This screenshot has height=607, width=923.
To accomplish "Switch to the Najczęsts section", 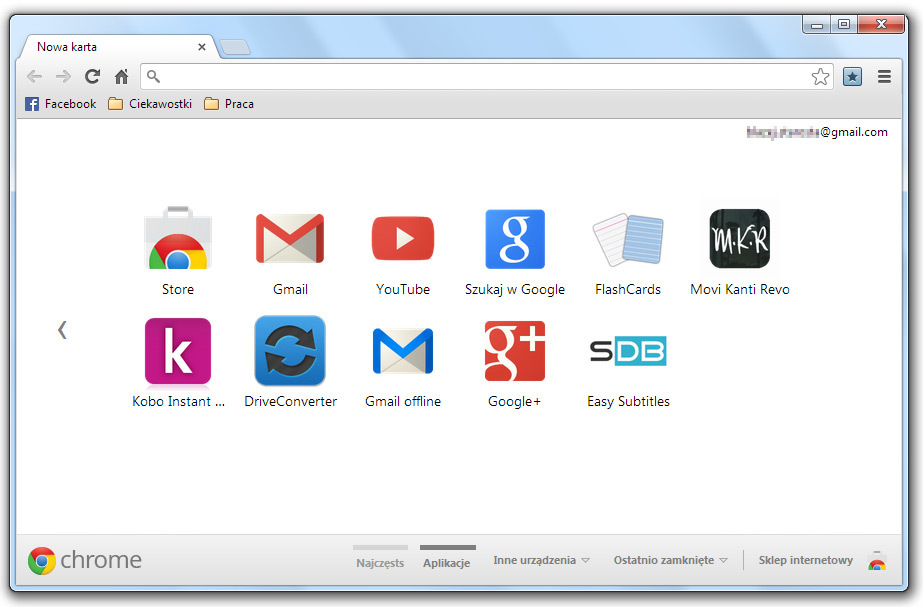I will [380, 558].
